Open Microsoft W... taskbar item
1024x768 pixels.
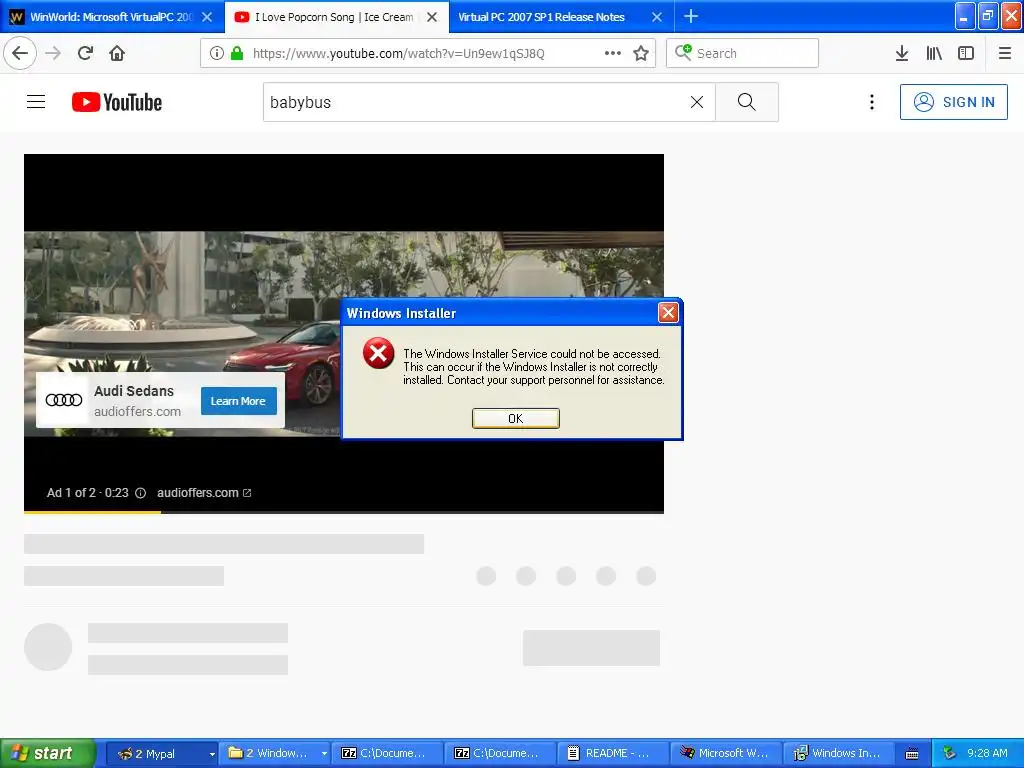724,753
